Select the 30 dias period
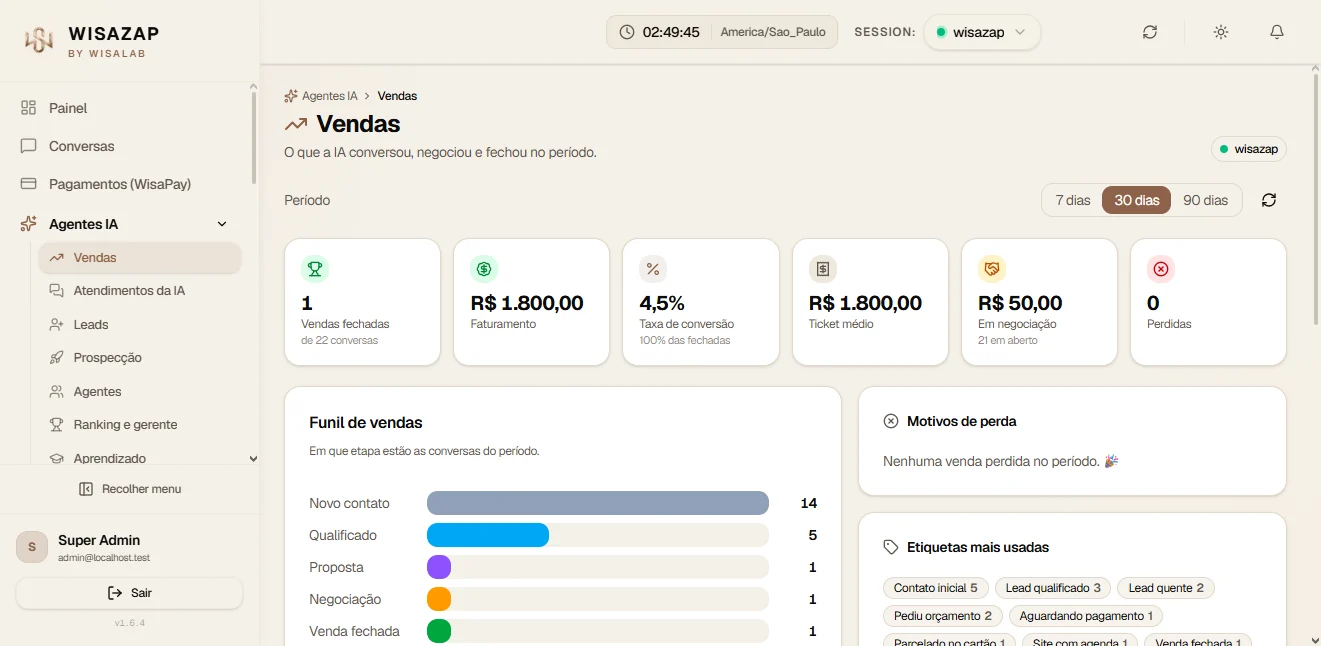 [x=1137, y=200]
